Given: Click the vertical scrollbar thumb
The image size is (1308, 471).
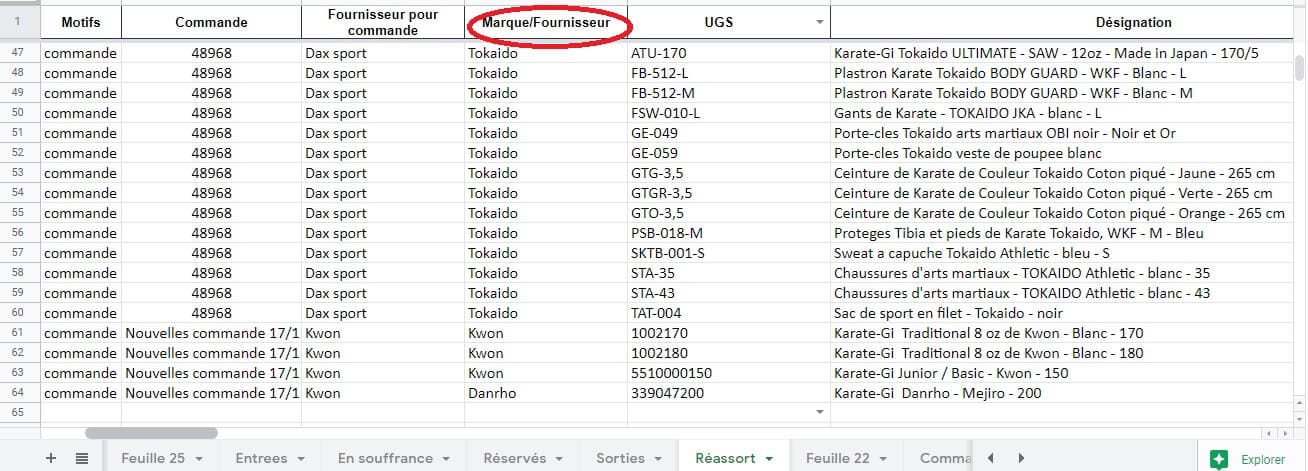Looking at the screenshot, I should pos(1300,67).
